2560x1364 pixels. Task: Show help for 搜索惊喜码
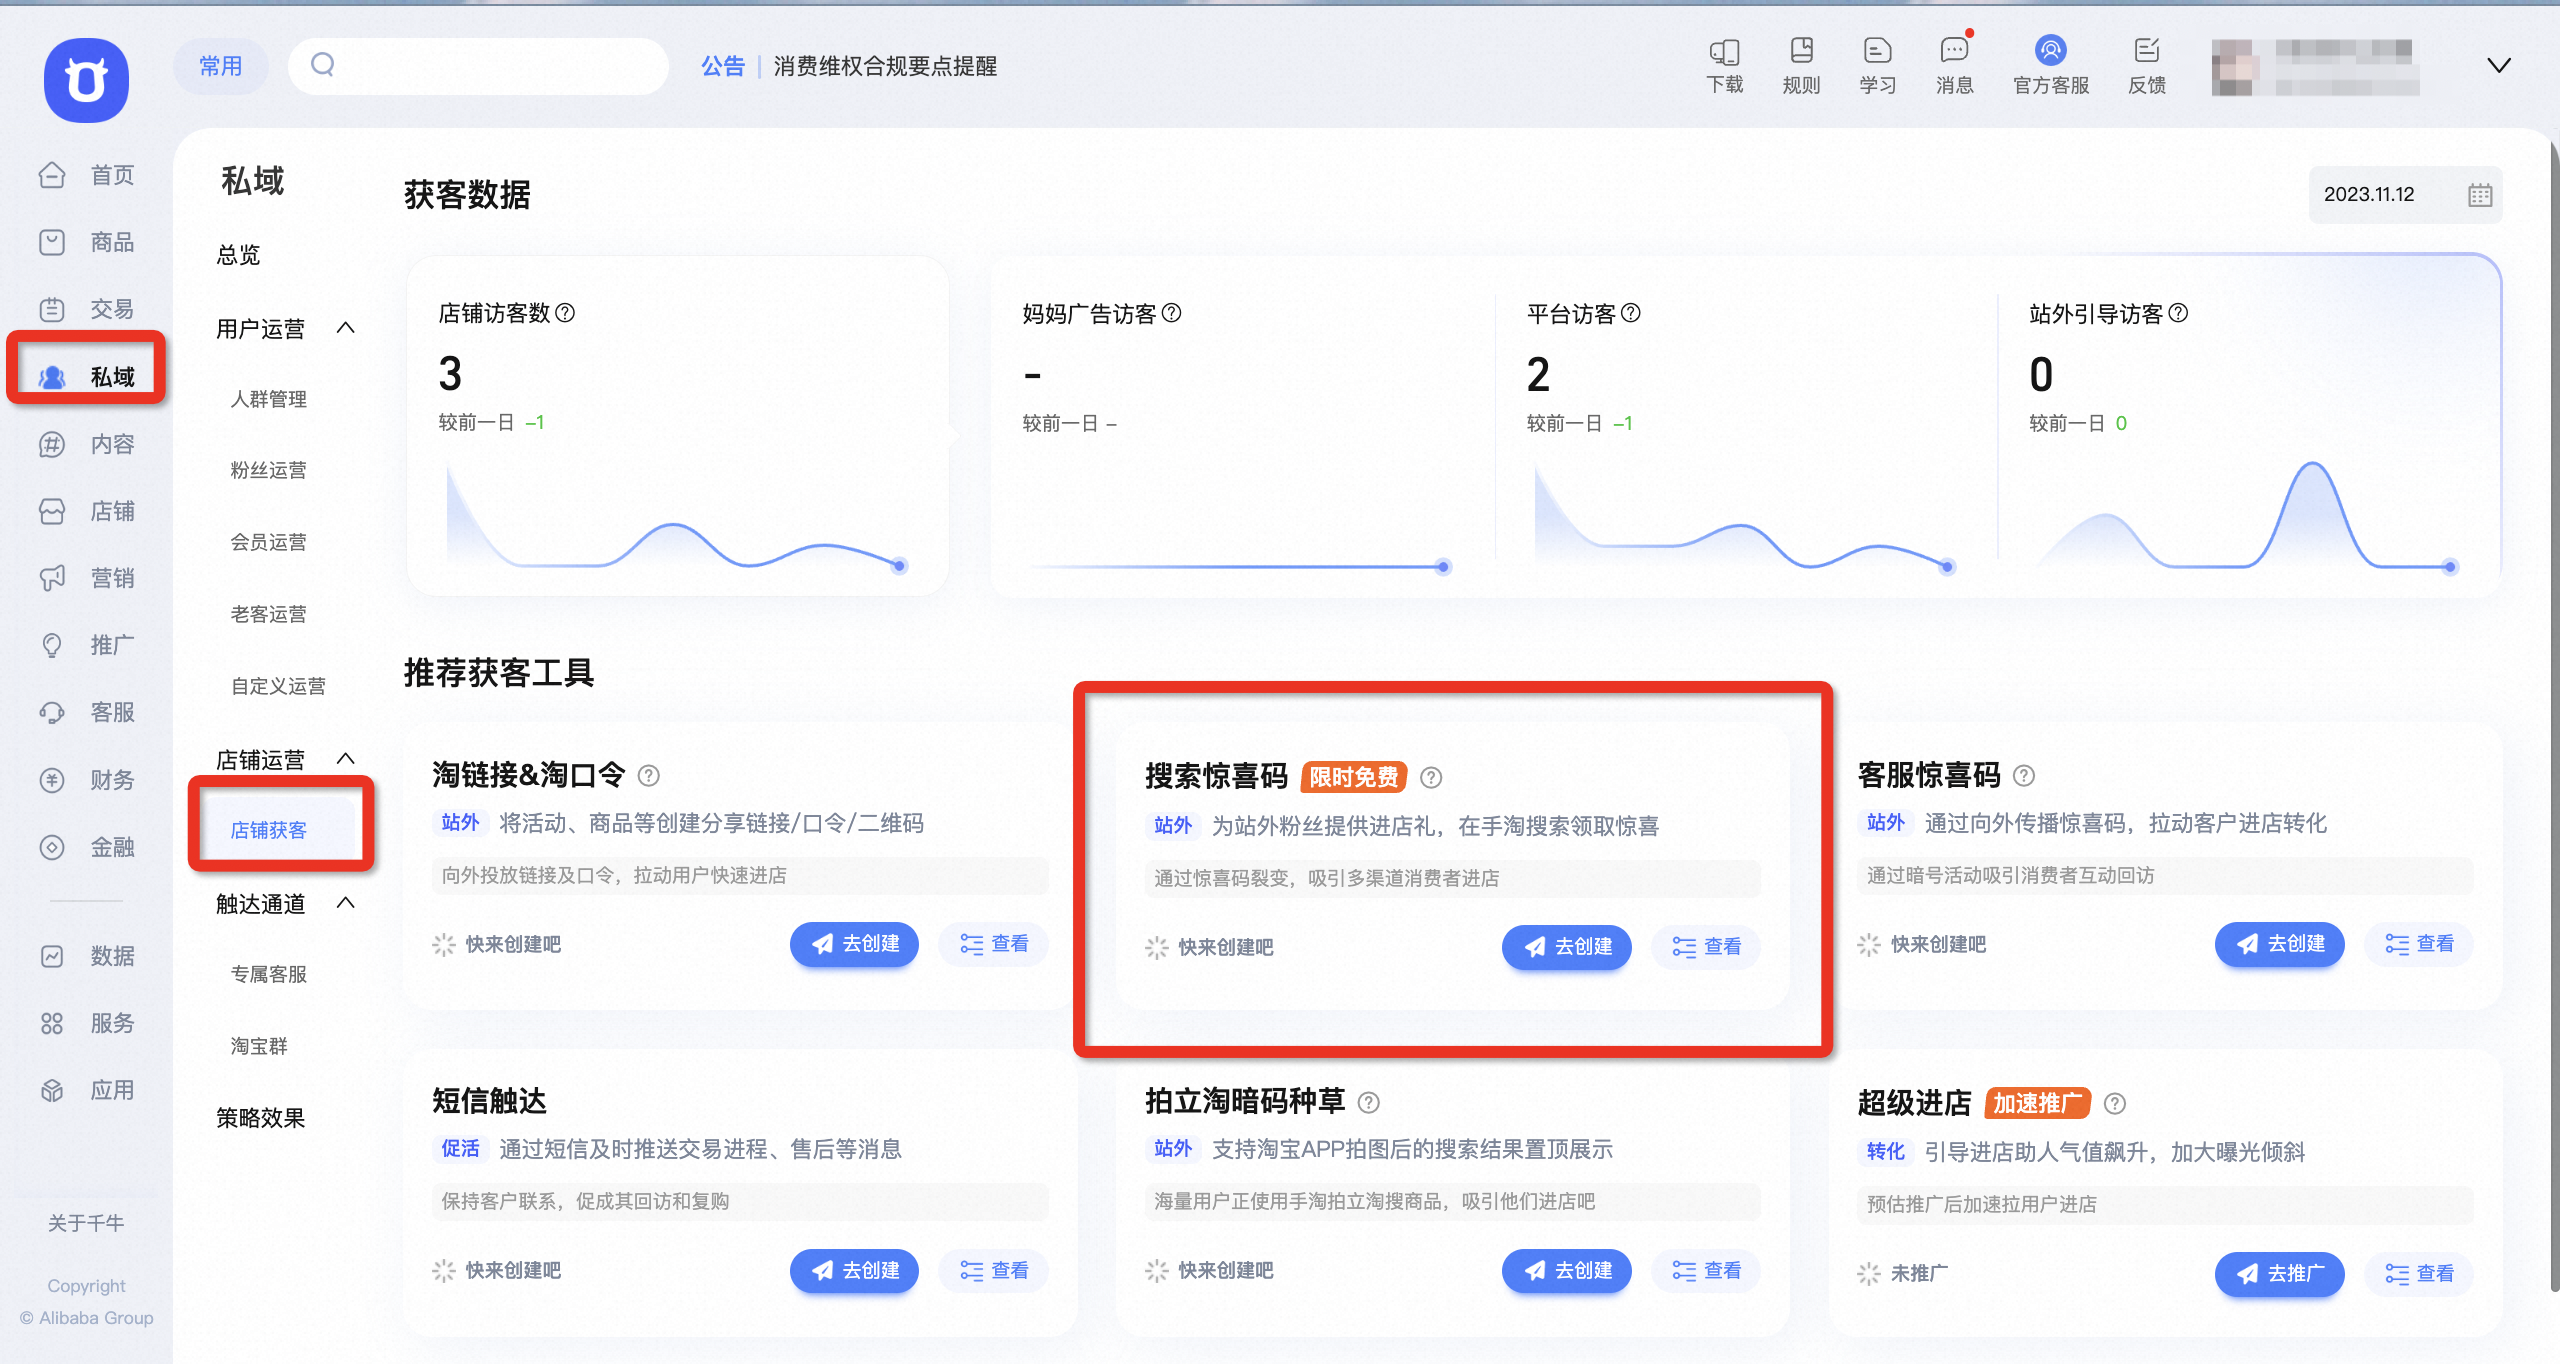click(x=1431, y=777)
